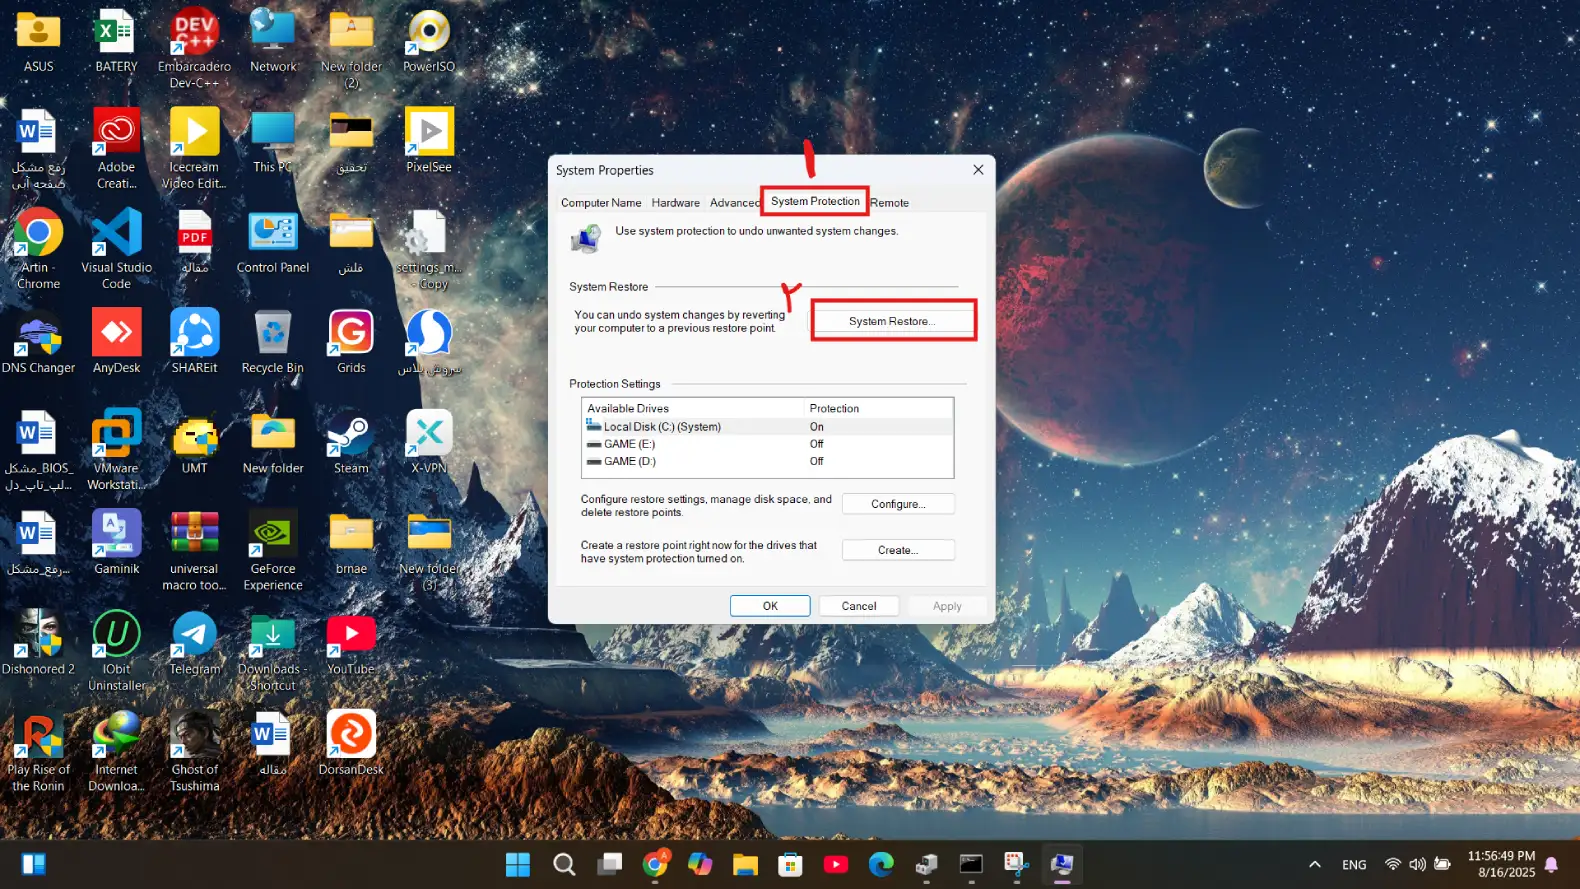Viewport: 1580px width, 889px height.
Task: Expand the hidden system tray icons
Action: click(1315, 864)
